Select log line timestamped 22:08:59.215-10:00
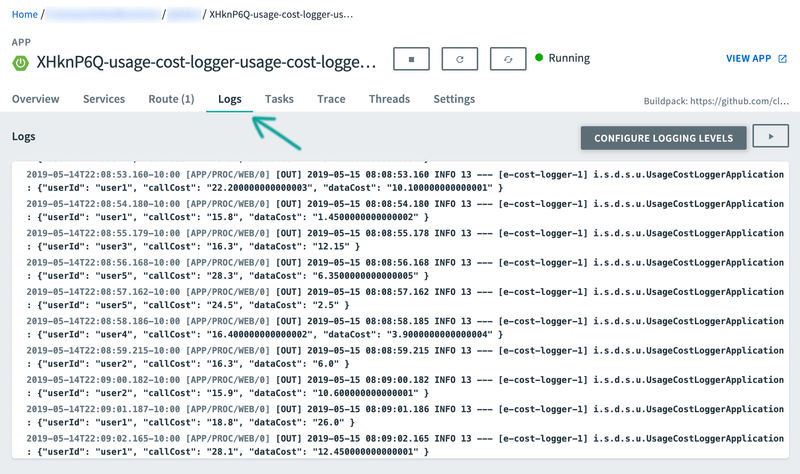 (x=405, y=351)
